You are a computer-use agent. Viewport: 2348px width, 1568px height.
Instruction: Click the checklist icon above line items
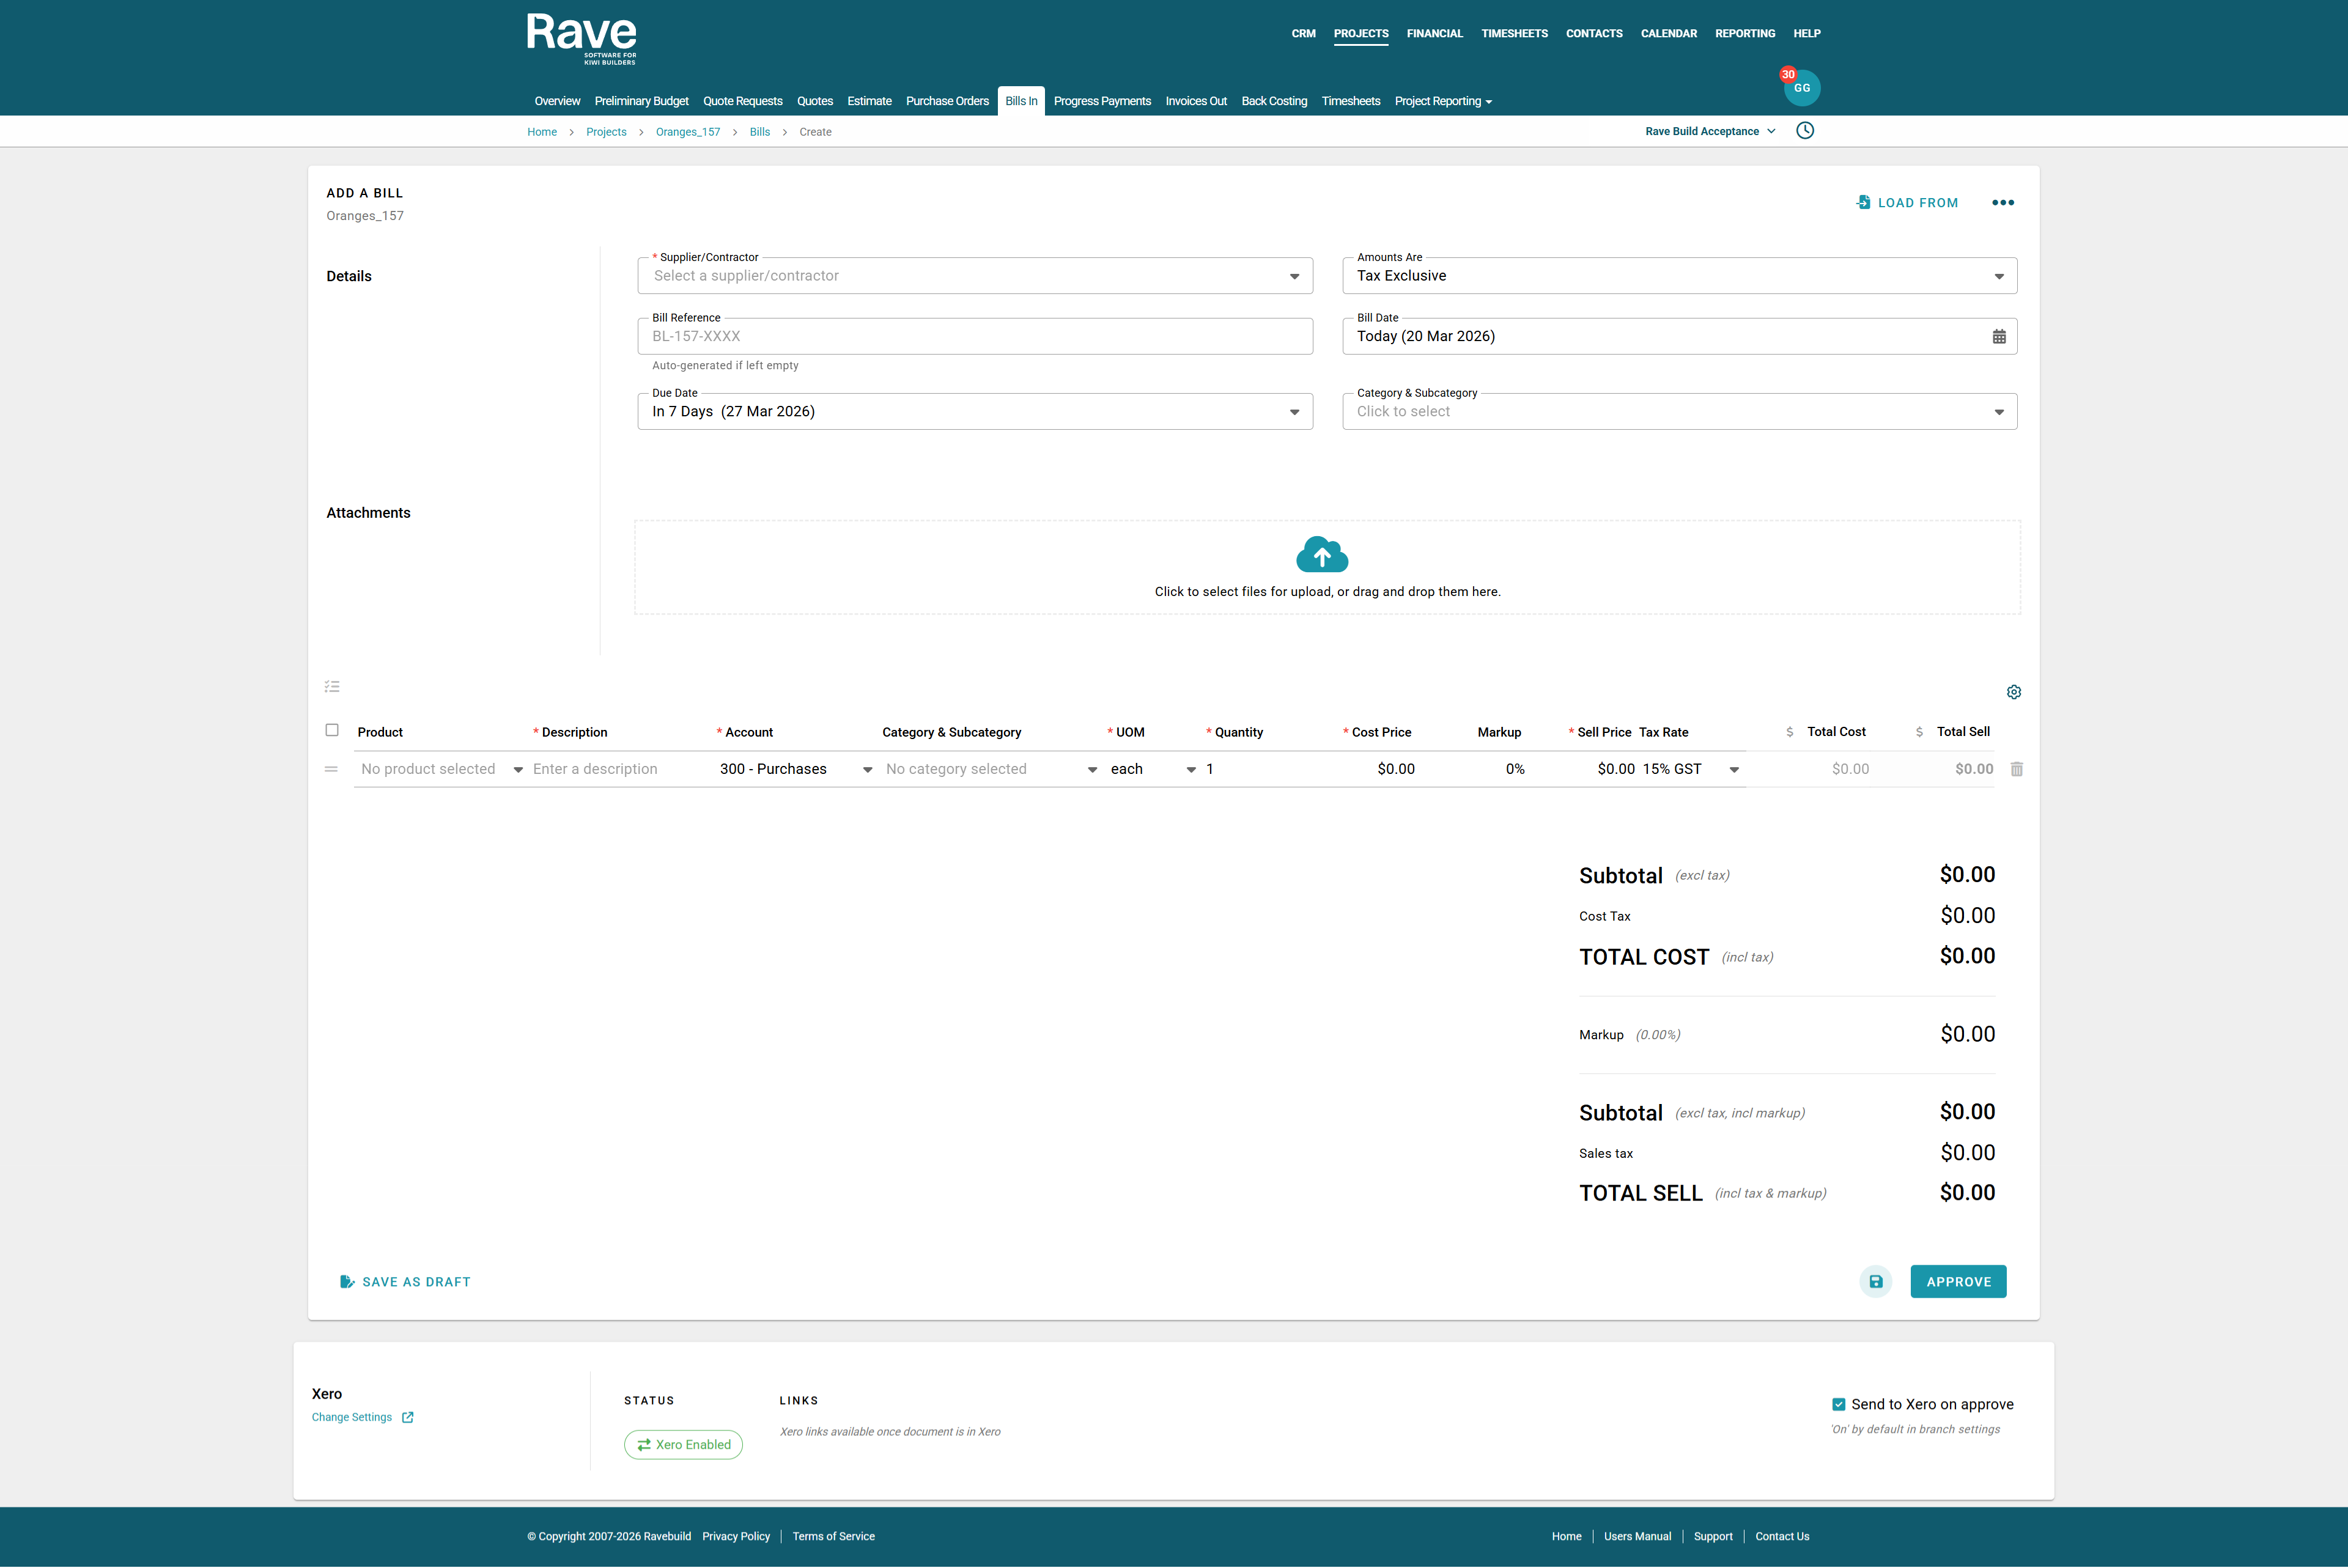tap(332, 687)
